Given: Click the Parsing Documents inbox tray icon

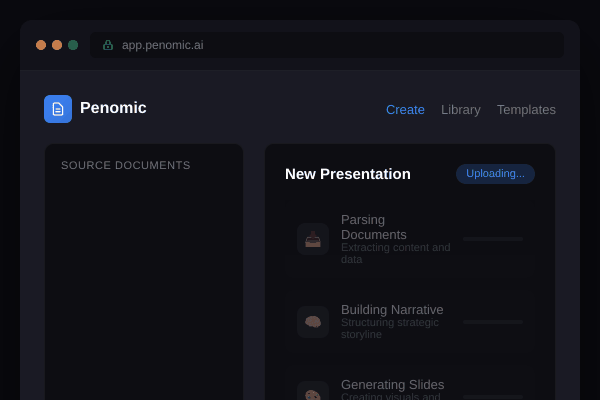Looking at the screenshot, I should 313,239.
